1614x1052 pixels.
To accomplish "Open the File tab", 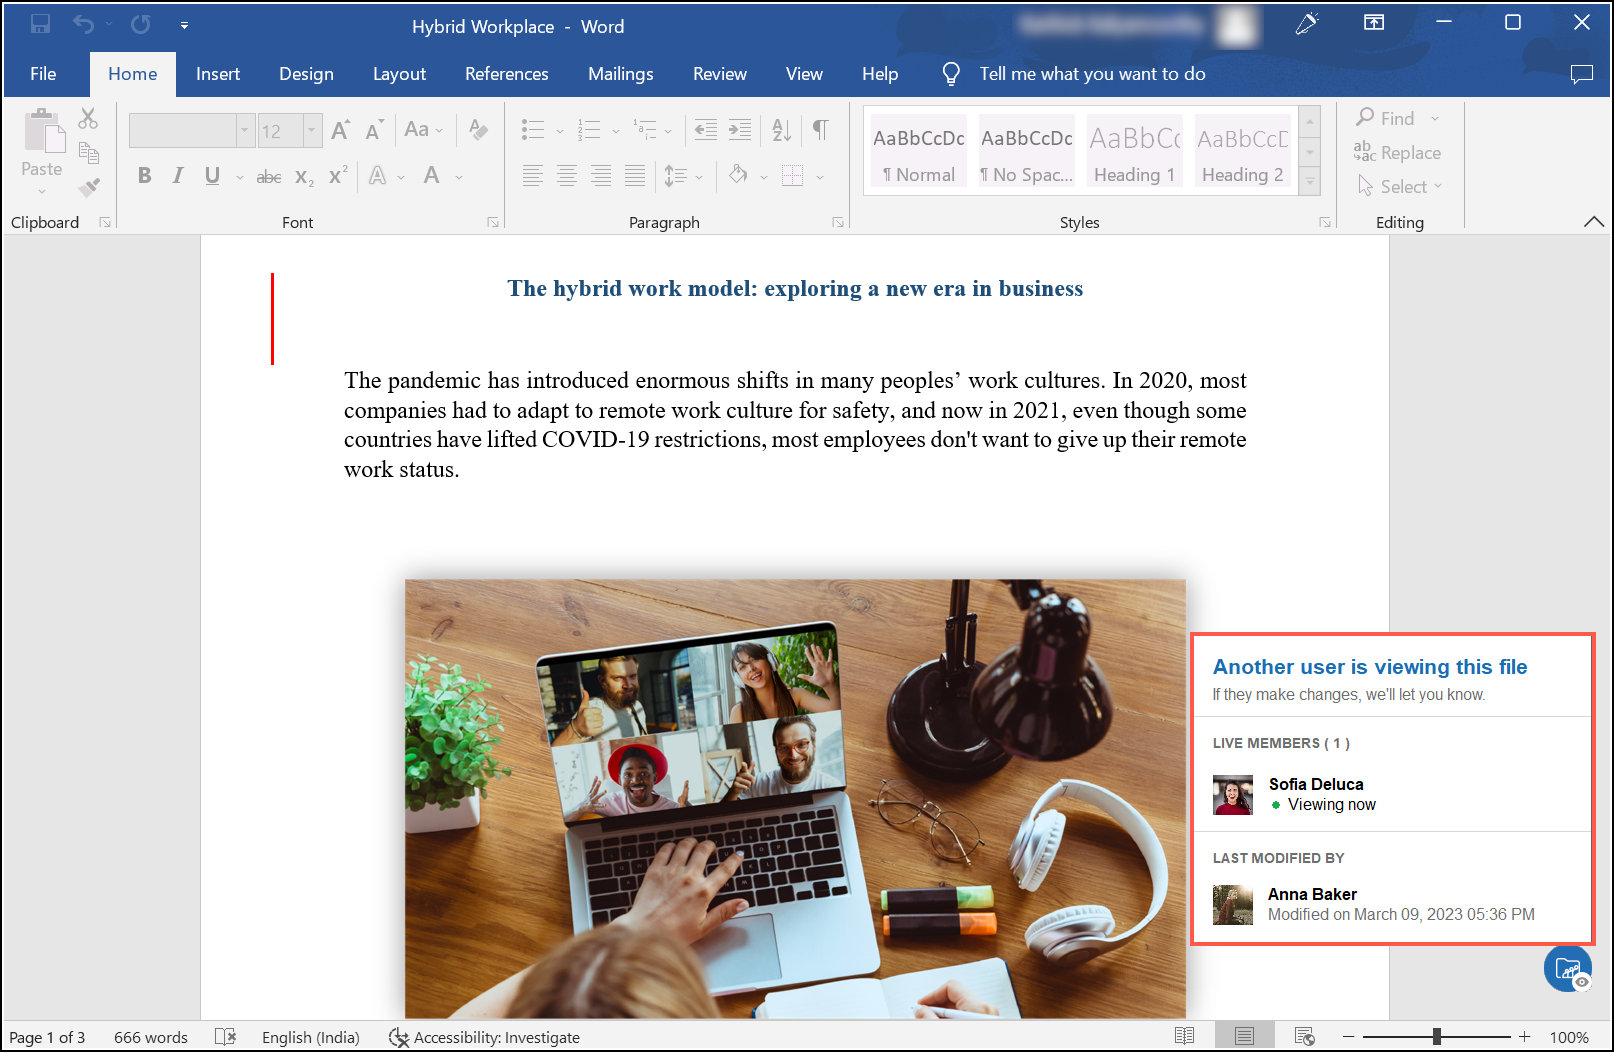I will coord(43,74).
